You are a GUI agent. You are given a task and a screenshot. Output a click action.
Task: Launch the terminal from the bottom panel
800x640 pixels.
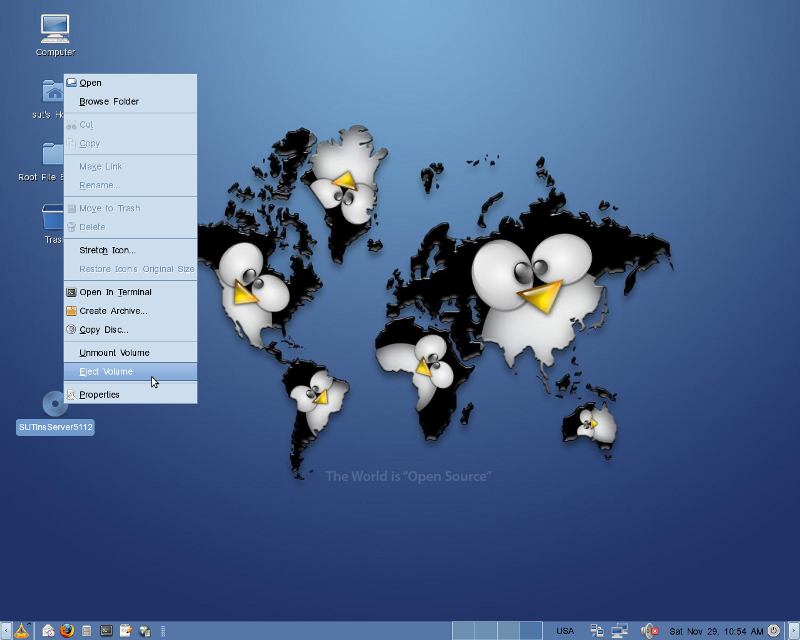pyautogui.click(x=106, y=631)
